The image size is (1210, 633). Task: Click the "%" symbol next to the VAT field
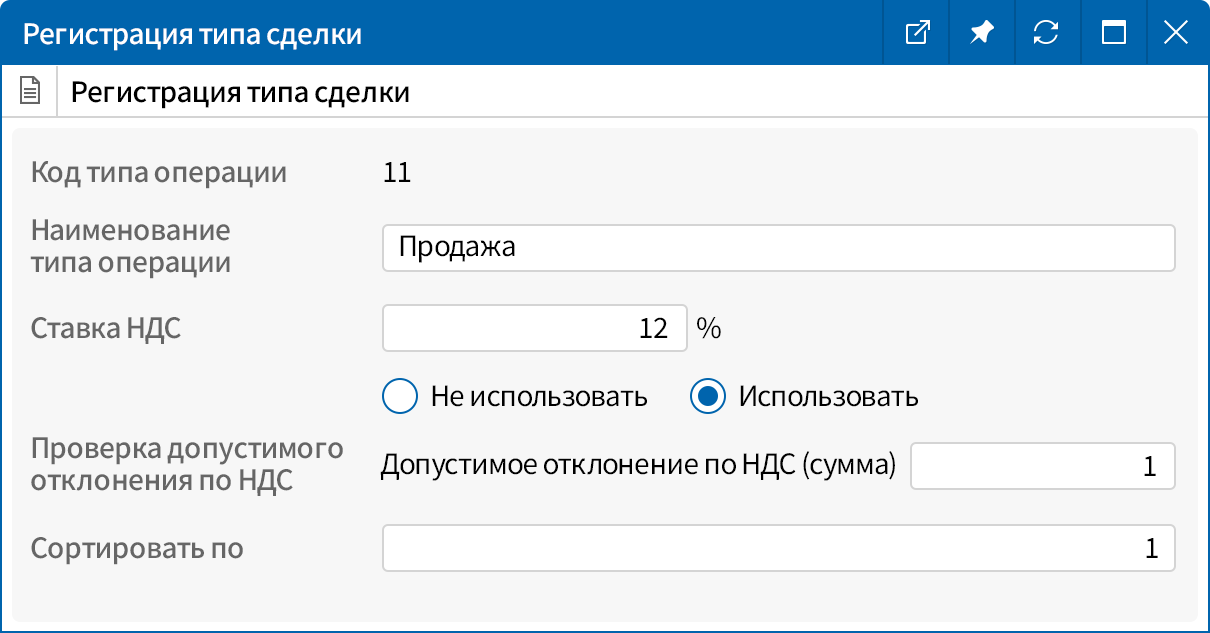click(711, 327)
